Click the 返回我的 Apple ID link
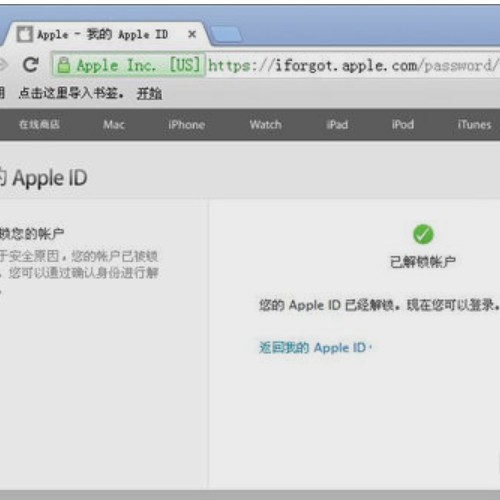The image size is (500, 500). 315,348
